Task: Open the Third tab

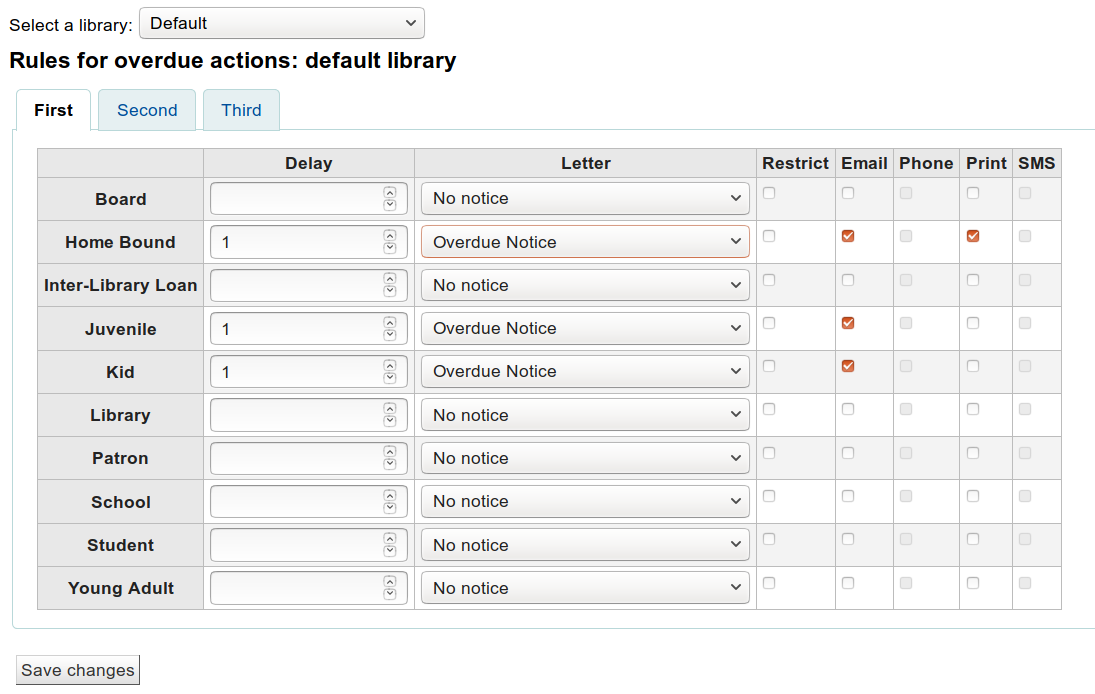Action: [241, 111]
